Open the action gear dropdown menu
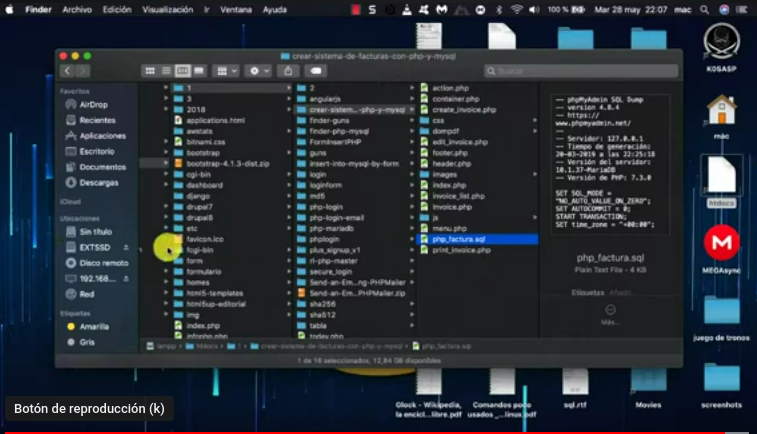The height and width of the screenshot is (434, 757). pyautogui.click(x=257, y=71)
